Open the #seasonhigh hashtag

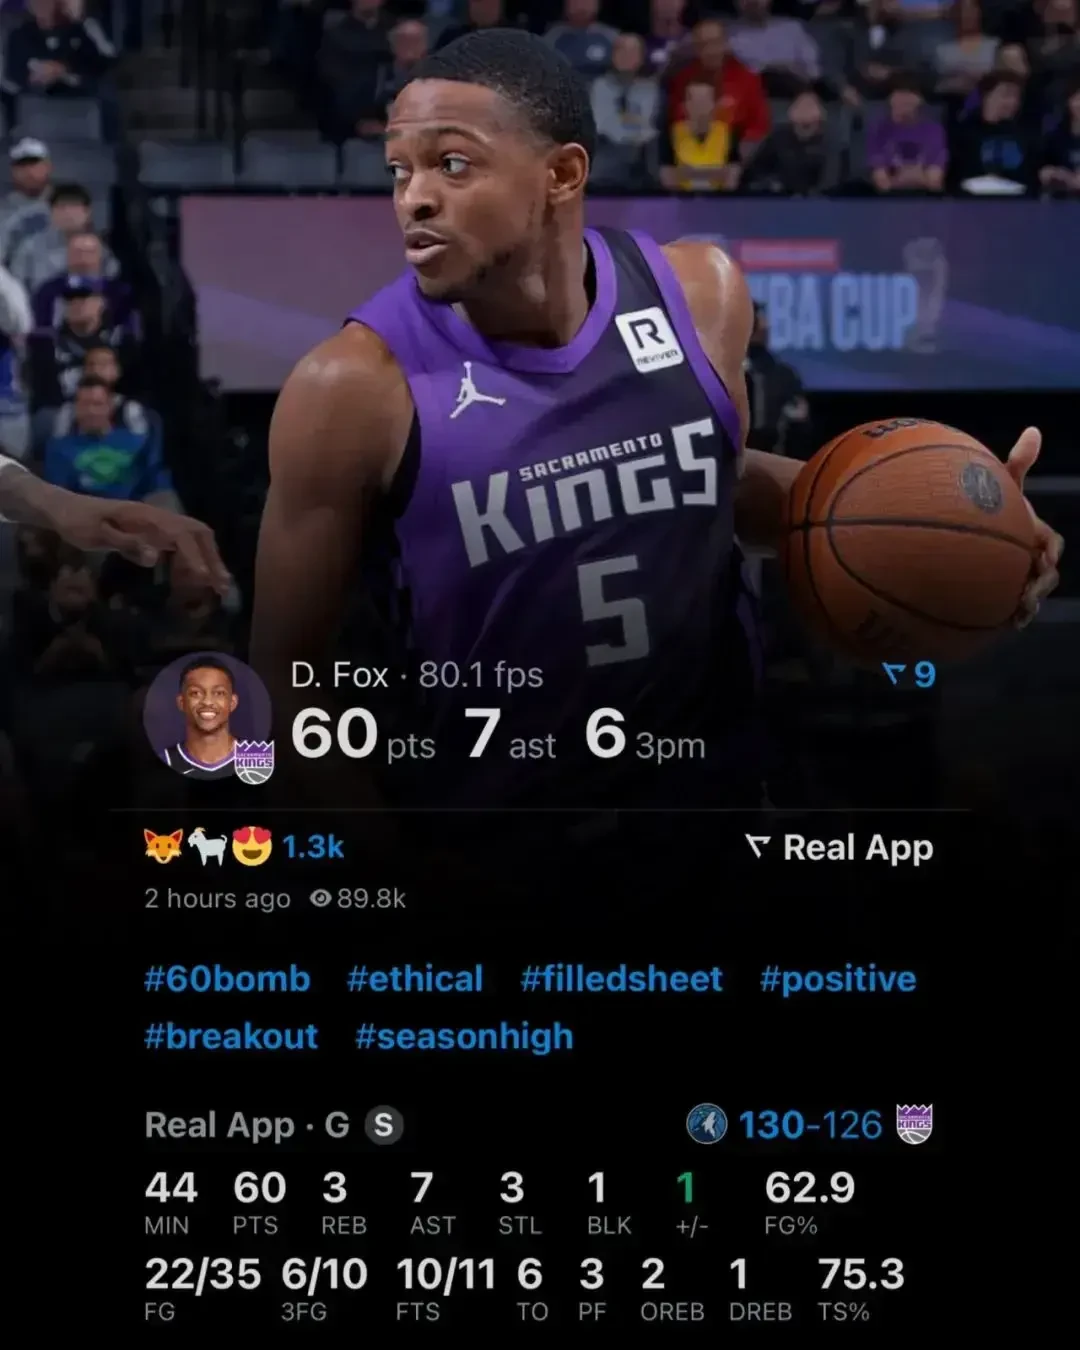click(x=464, y=1037)
